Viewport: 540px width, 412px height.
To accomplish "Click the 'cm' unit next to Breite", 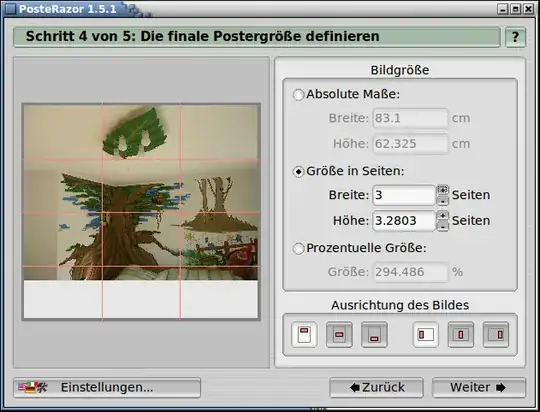I will [x=461, y=118].
